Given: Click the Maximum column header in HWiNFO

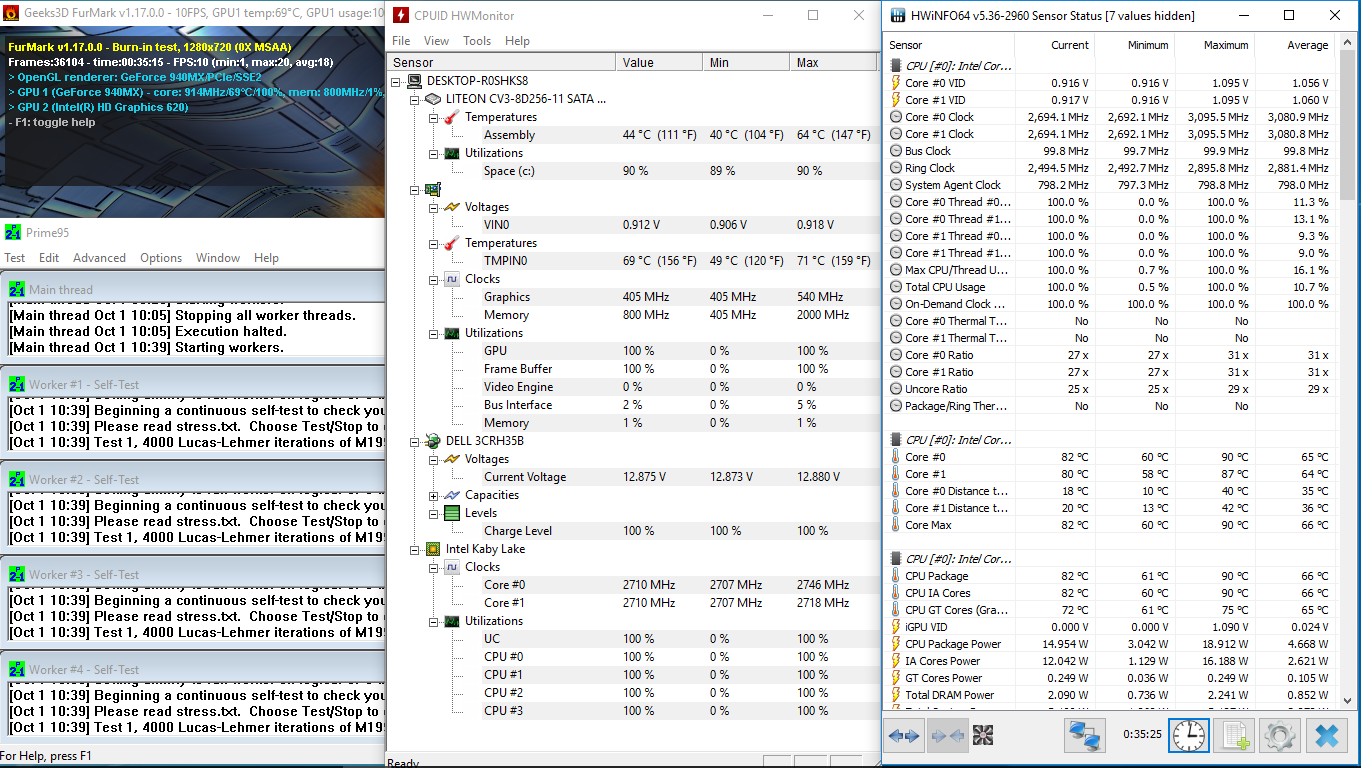Looking at the screenshot, I should pyautogui.click(x=1214, y=45).
